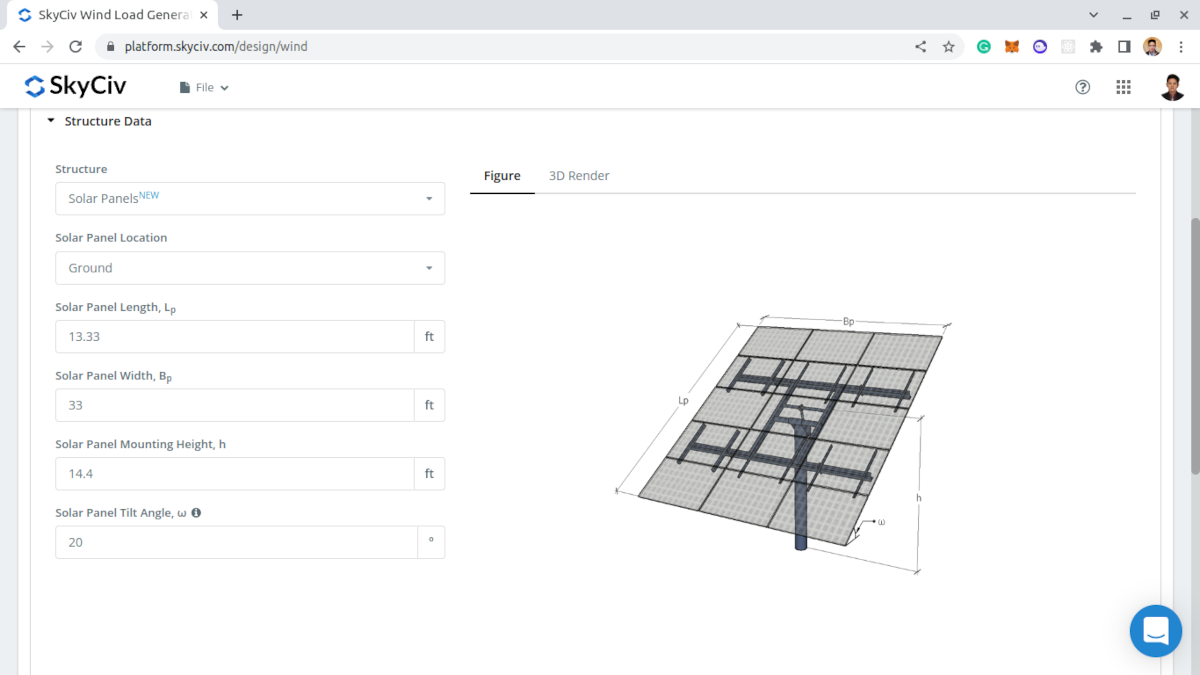Open a new browser tab
1200x675 pixels.
[x=237, y=15]
